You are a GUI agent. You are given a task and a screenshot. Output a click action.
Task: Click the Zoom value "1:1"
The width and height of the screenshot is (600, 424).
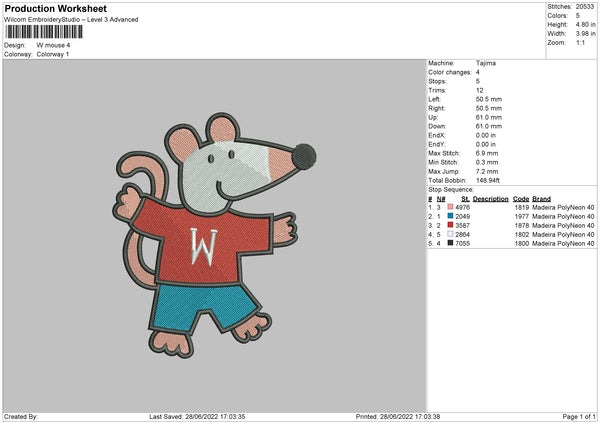(x=580, y=42)
